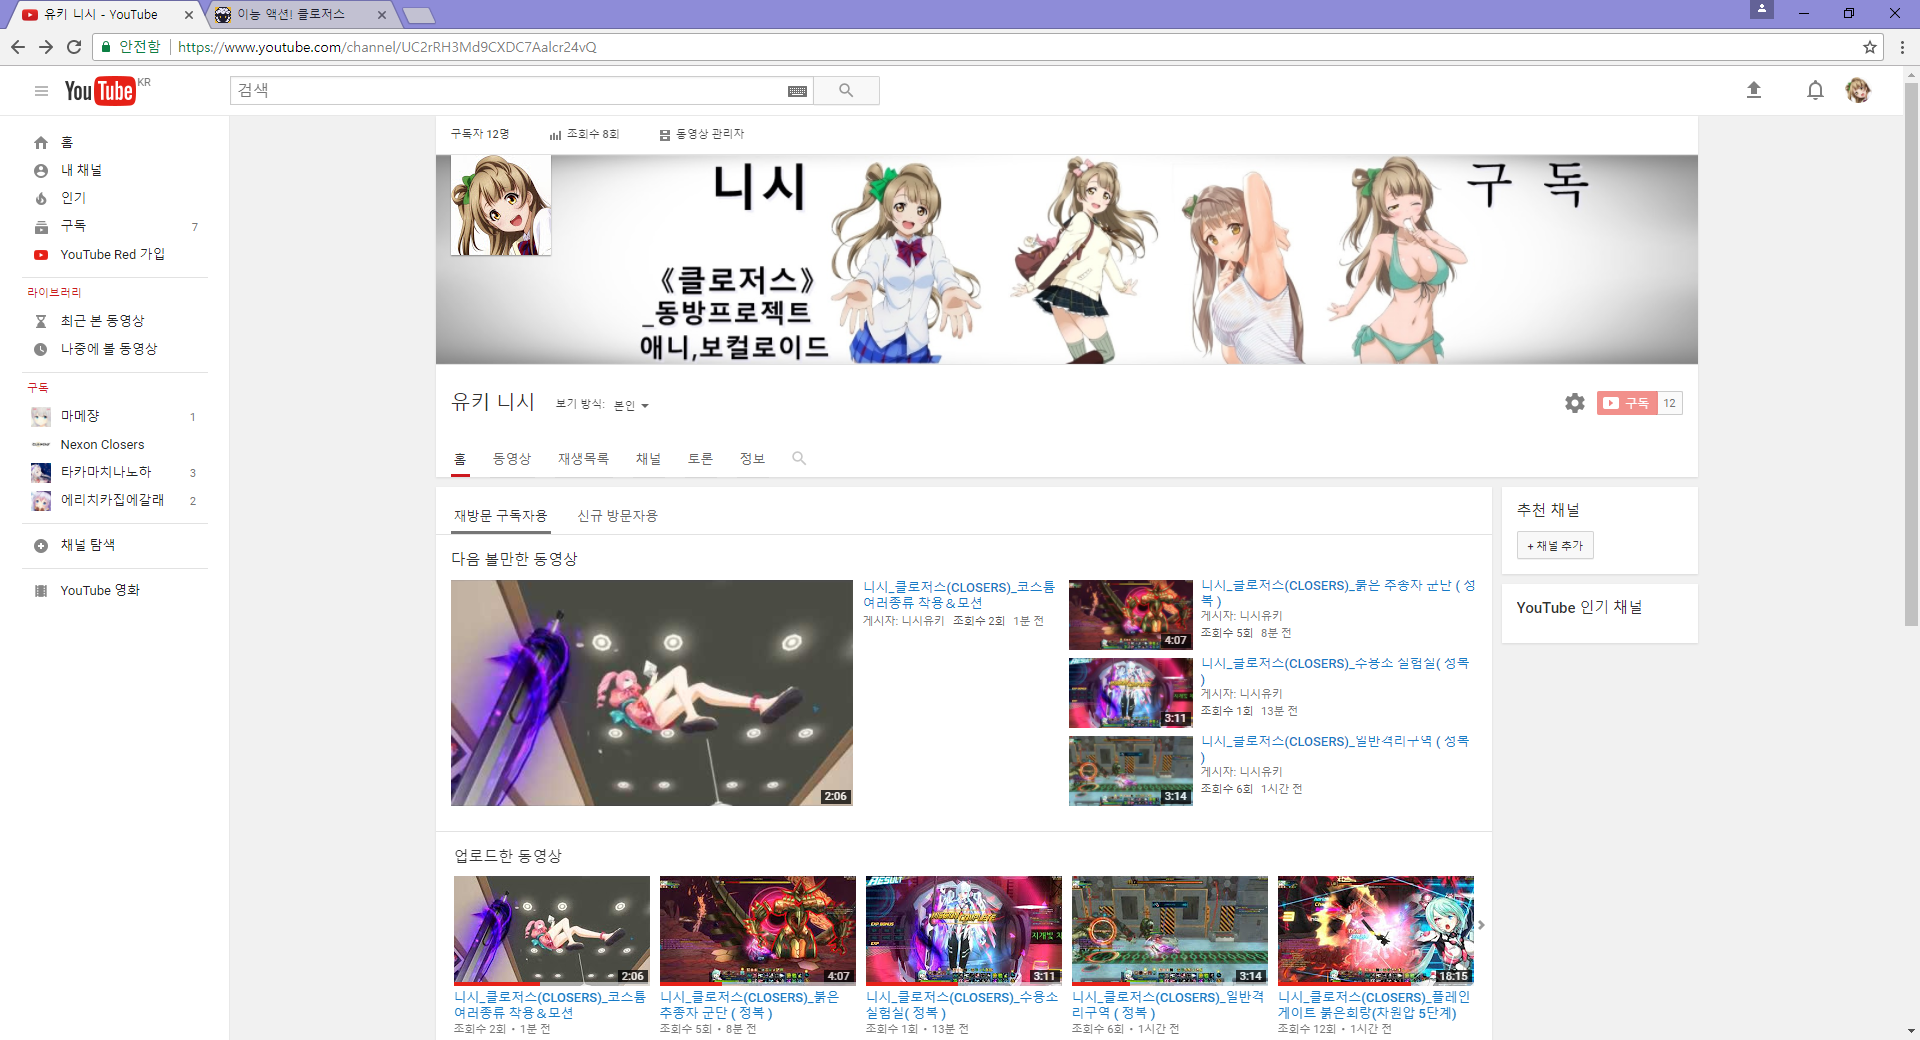This screenshot has width=1920, height=1040.
Task: Switch to 신규 방문자용 tab
Action: [x=617, y=515]
